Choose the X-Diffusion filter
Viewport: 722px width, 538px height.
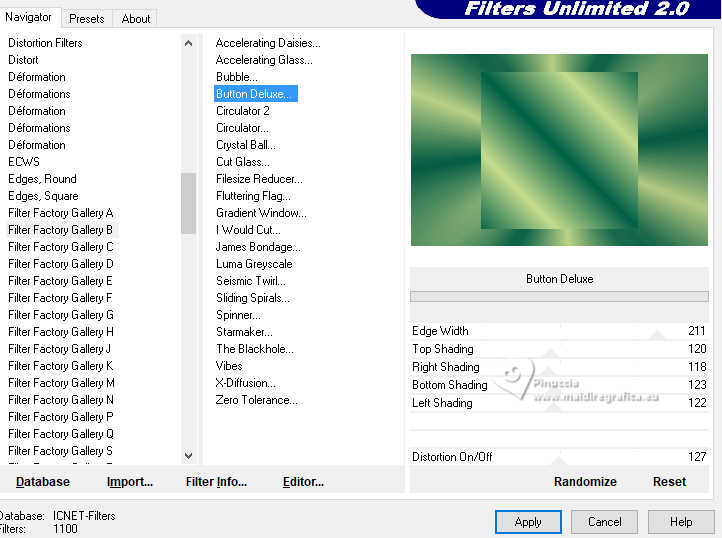[x=245, y=383]
